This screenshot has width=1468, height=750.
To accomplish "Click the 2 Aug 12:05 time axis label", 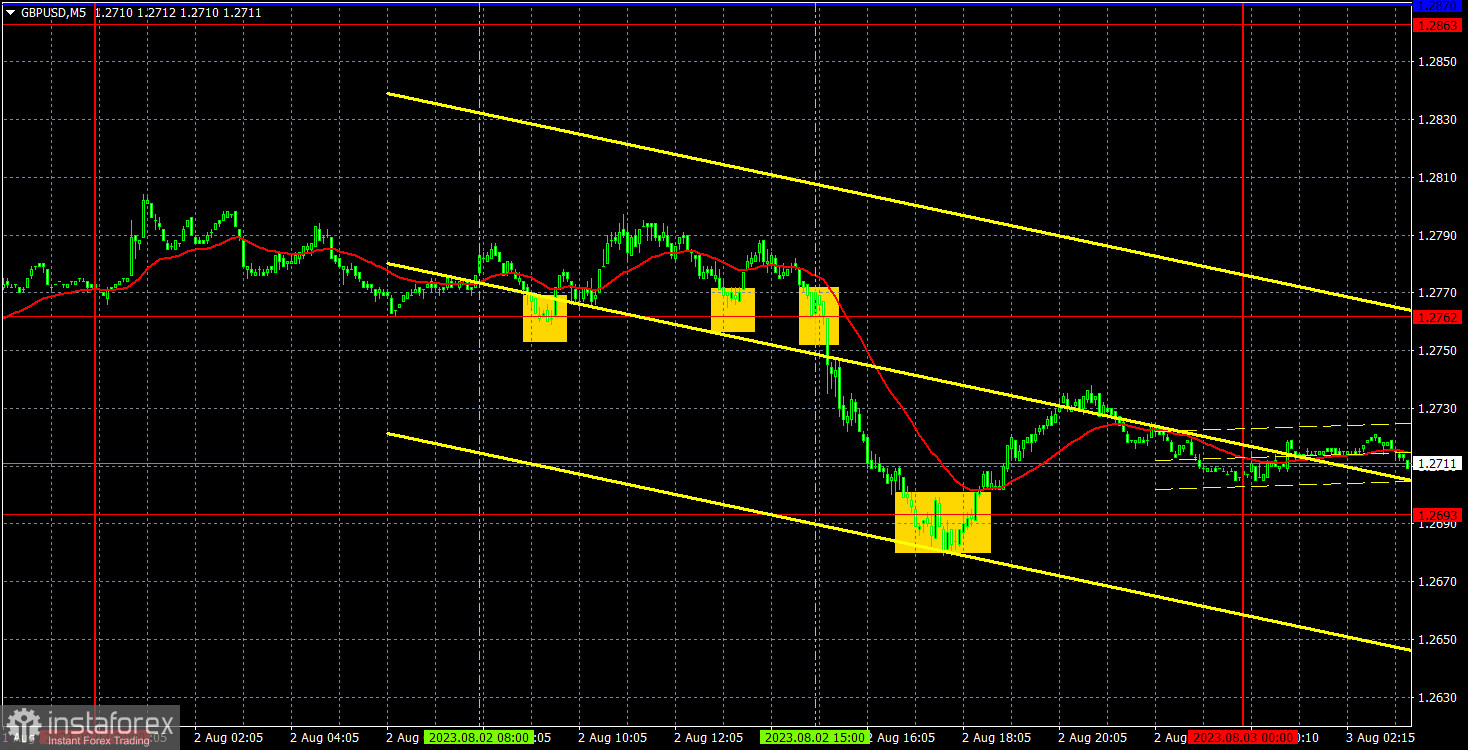I will [709, 738].
